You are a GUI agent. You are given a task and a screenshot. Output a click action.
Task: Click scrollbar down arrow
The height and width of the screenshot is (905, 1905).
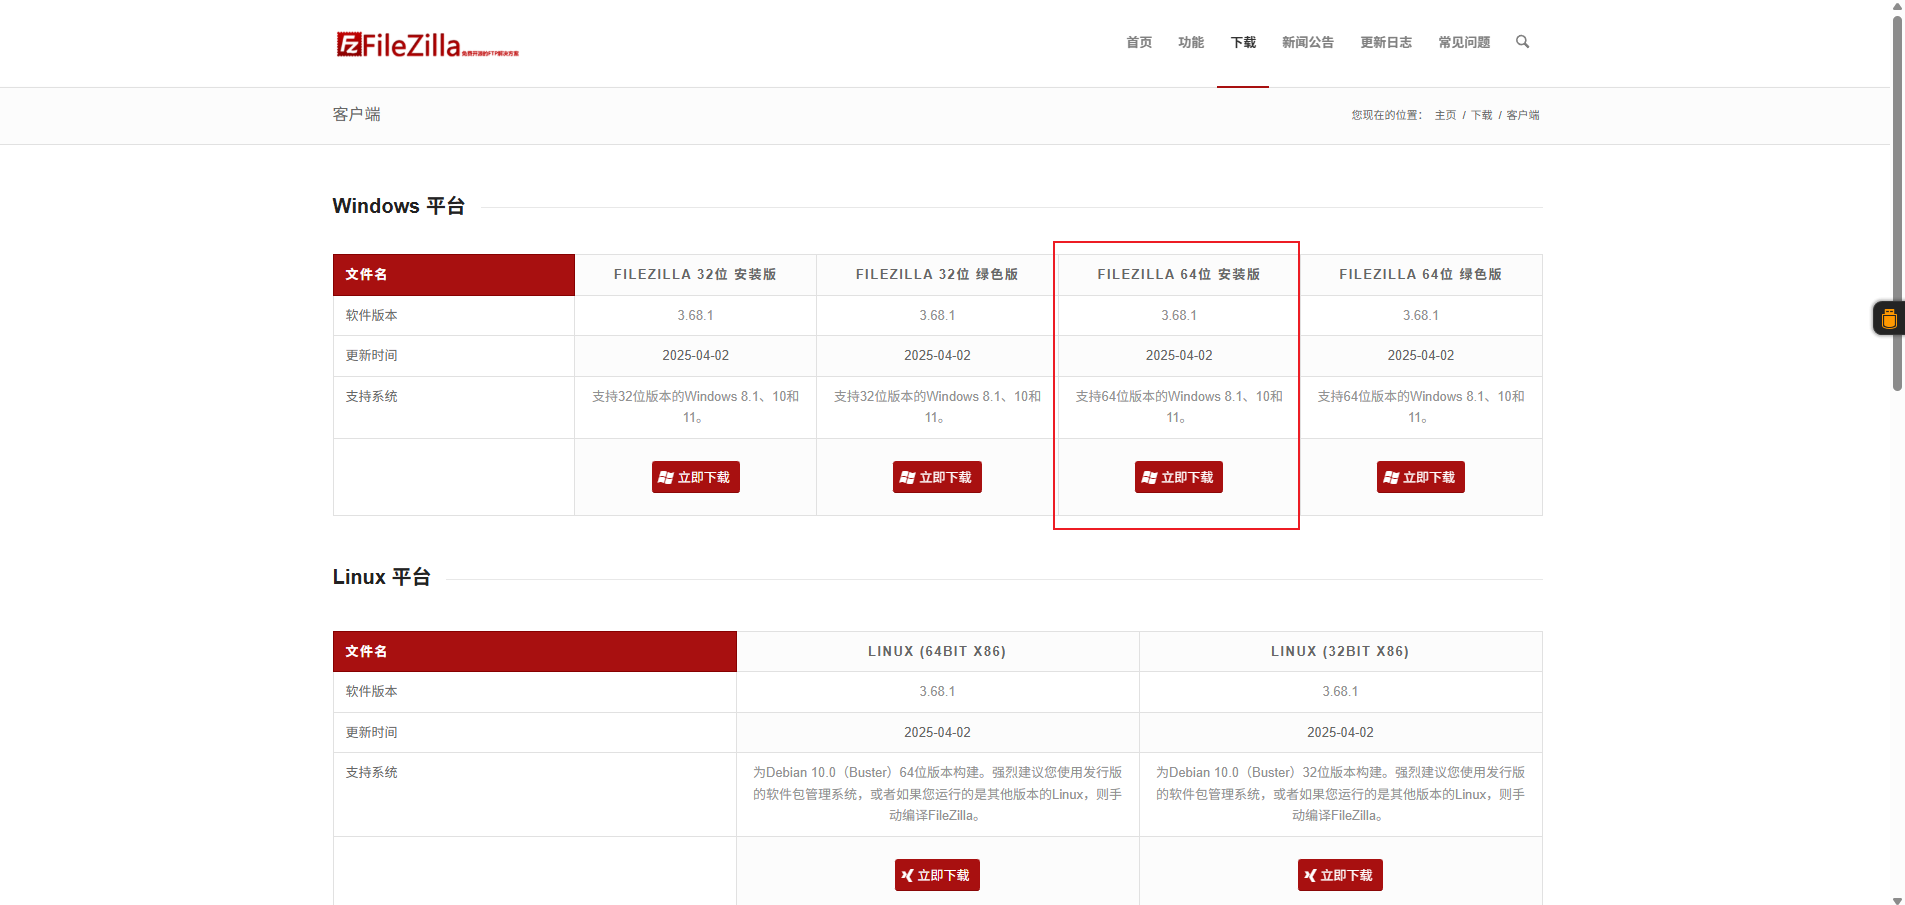coord(1897,899)
